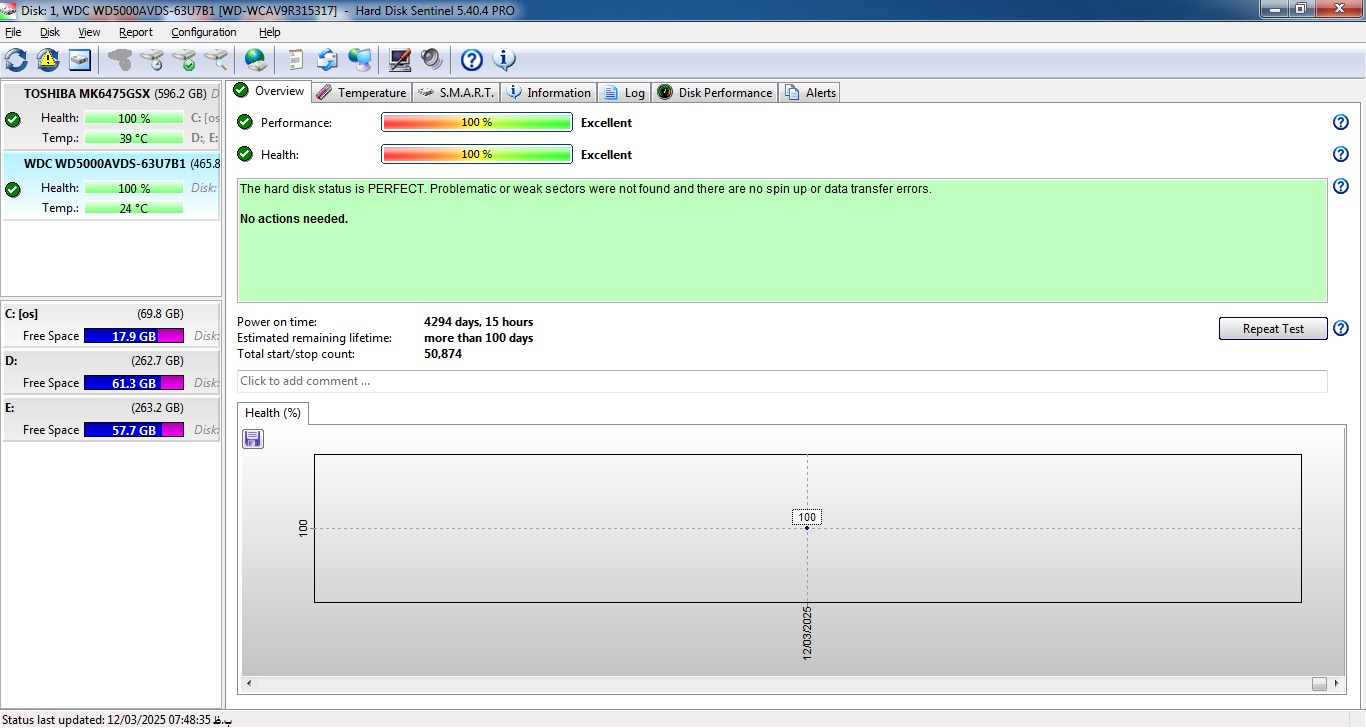Save the health graph with the floppy icon
The image size is (1366, 728).
(253, 439)
